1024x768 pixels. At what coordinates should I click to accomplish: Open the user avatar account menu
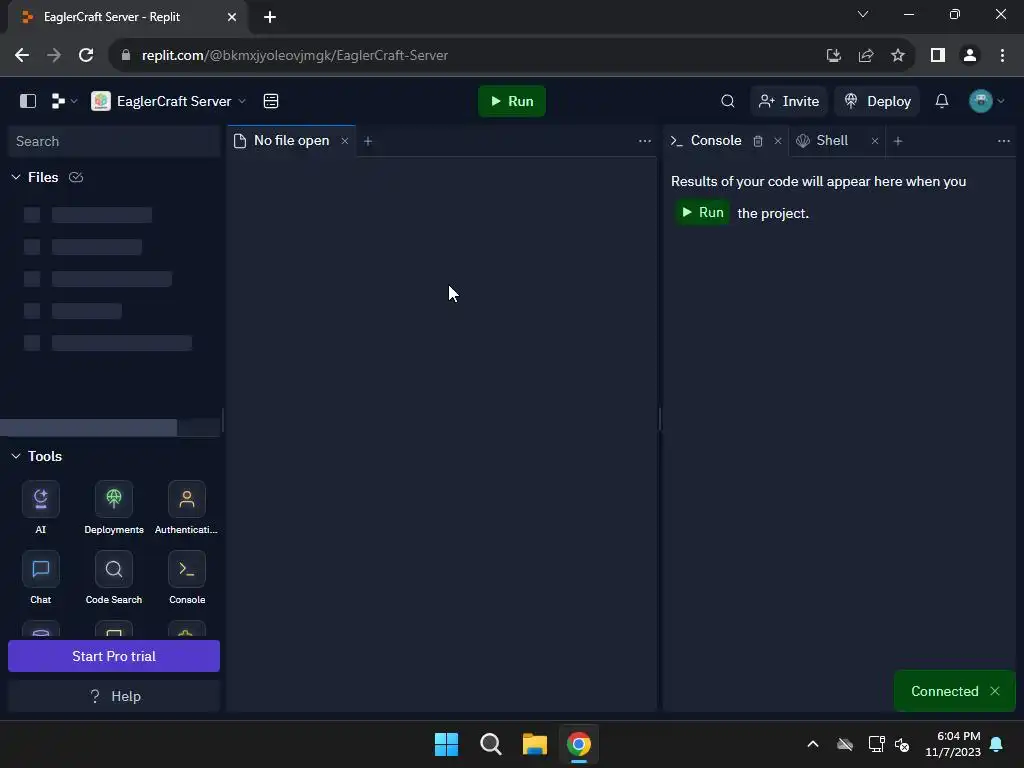[x=987, y=101]
